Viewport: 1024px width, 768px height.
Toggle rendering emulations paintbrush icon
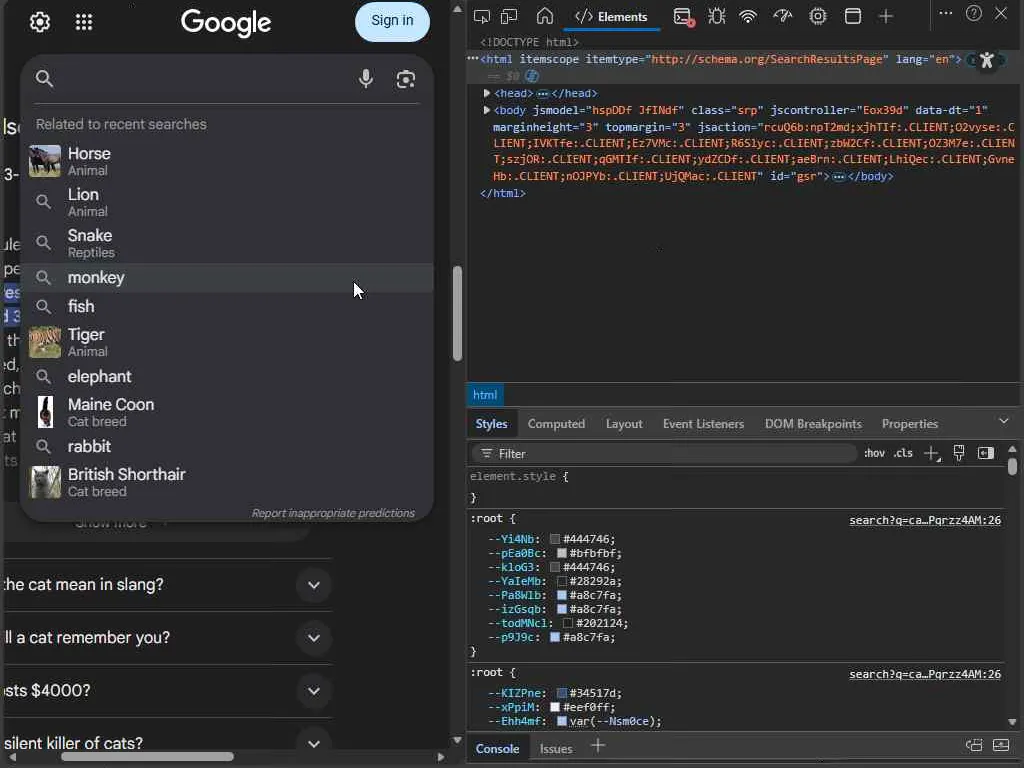[959, 453]
